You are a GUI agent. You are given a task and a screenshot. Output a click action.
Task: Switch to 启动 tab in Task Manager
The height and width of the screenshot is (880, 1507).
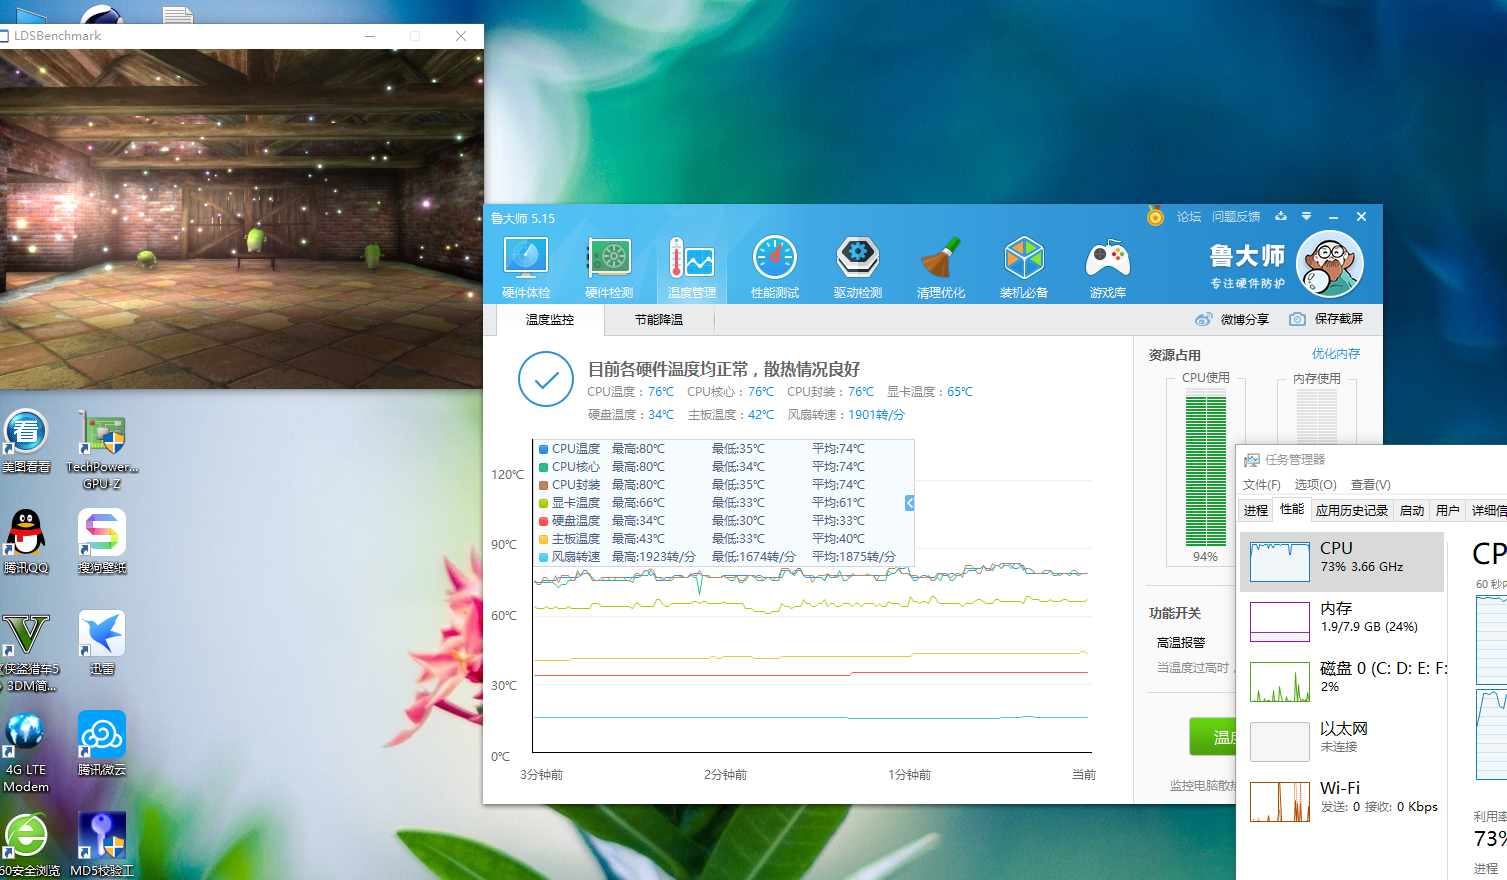(x=1412, y=510)
